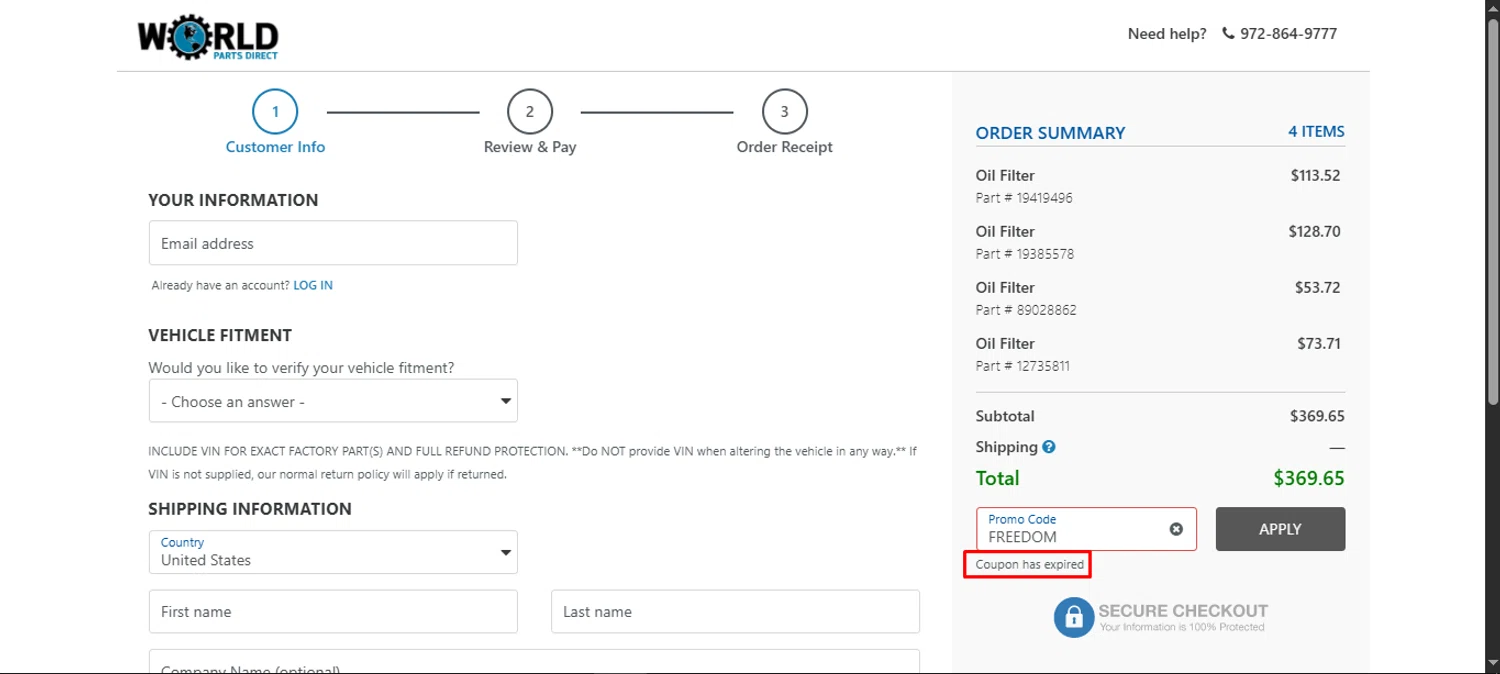
Task: Open the Shipping help question-mark icon
Action: (1049, 447)
